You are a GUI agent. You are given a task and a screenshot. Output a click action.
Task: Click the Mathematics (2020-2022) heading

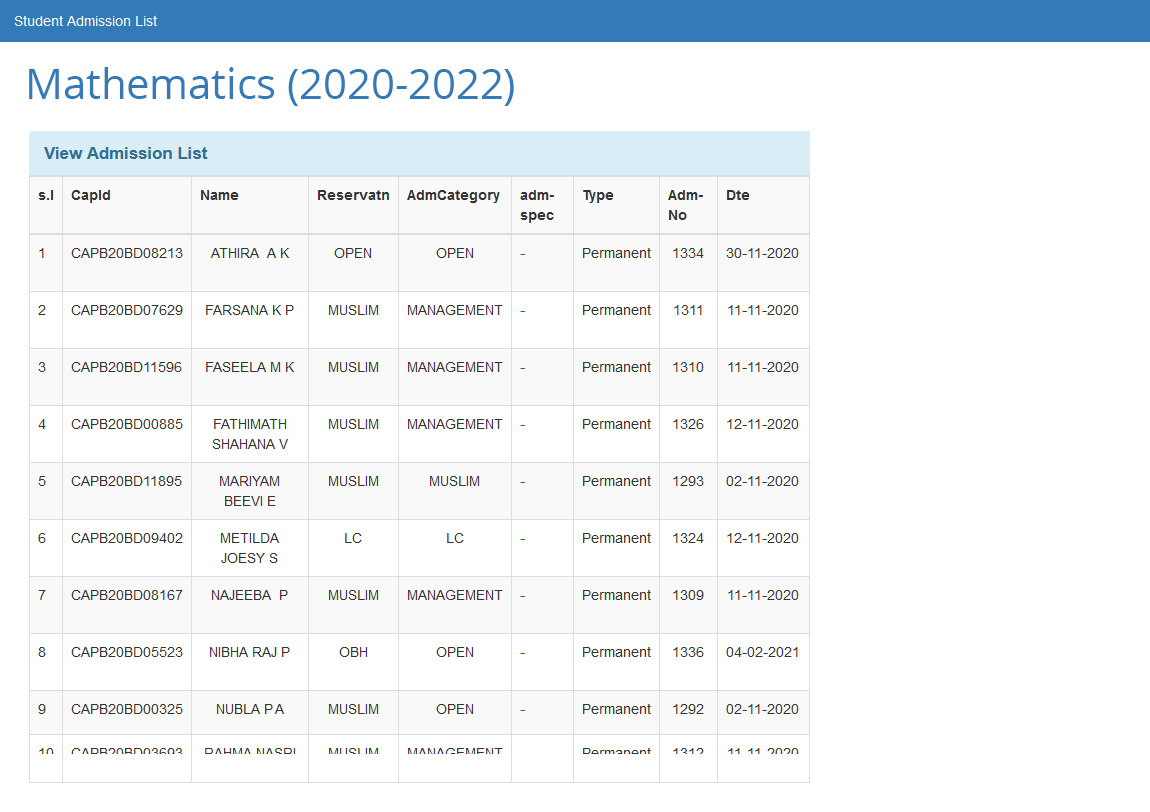[270, 84]
